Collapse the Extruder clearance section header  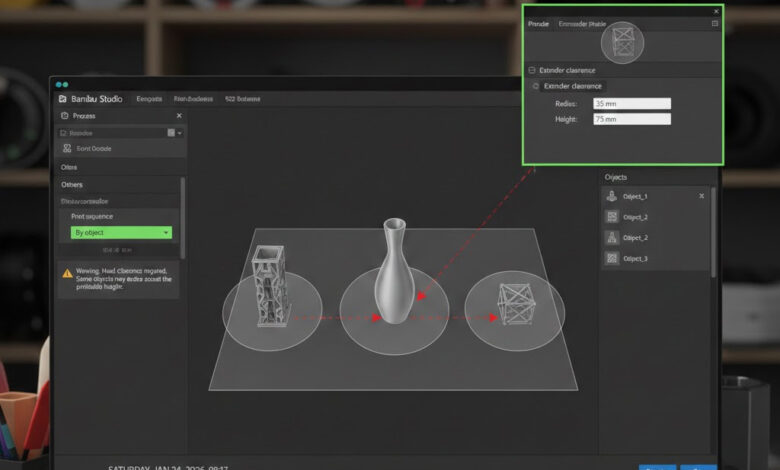click(531, 70)
